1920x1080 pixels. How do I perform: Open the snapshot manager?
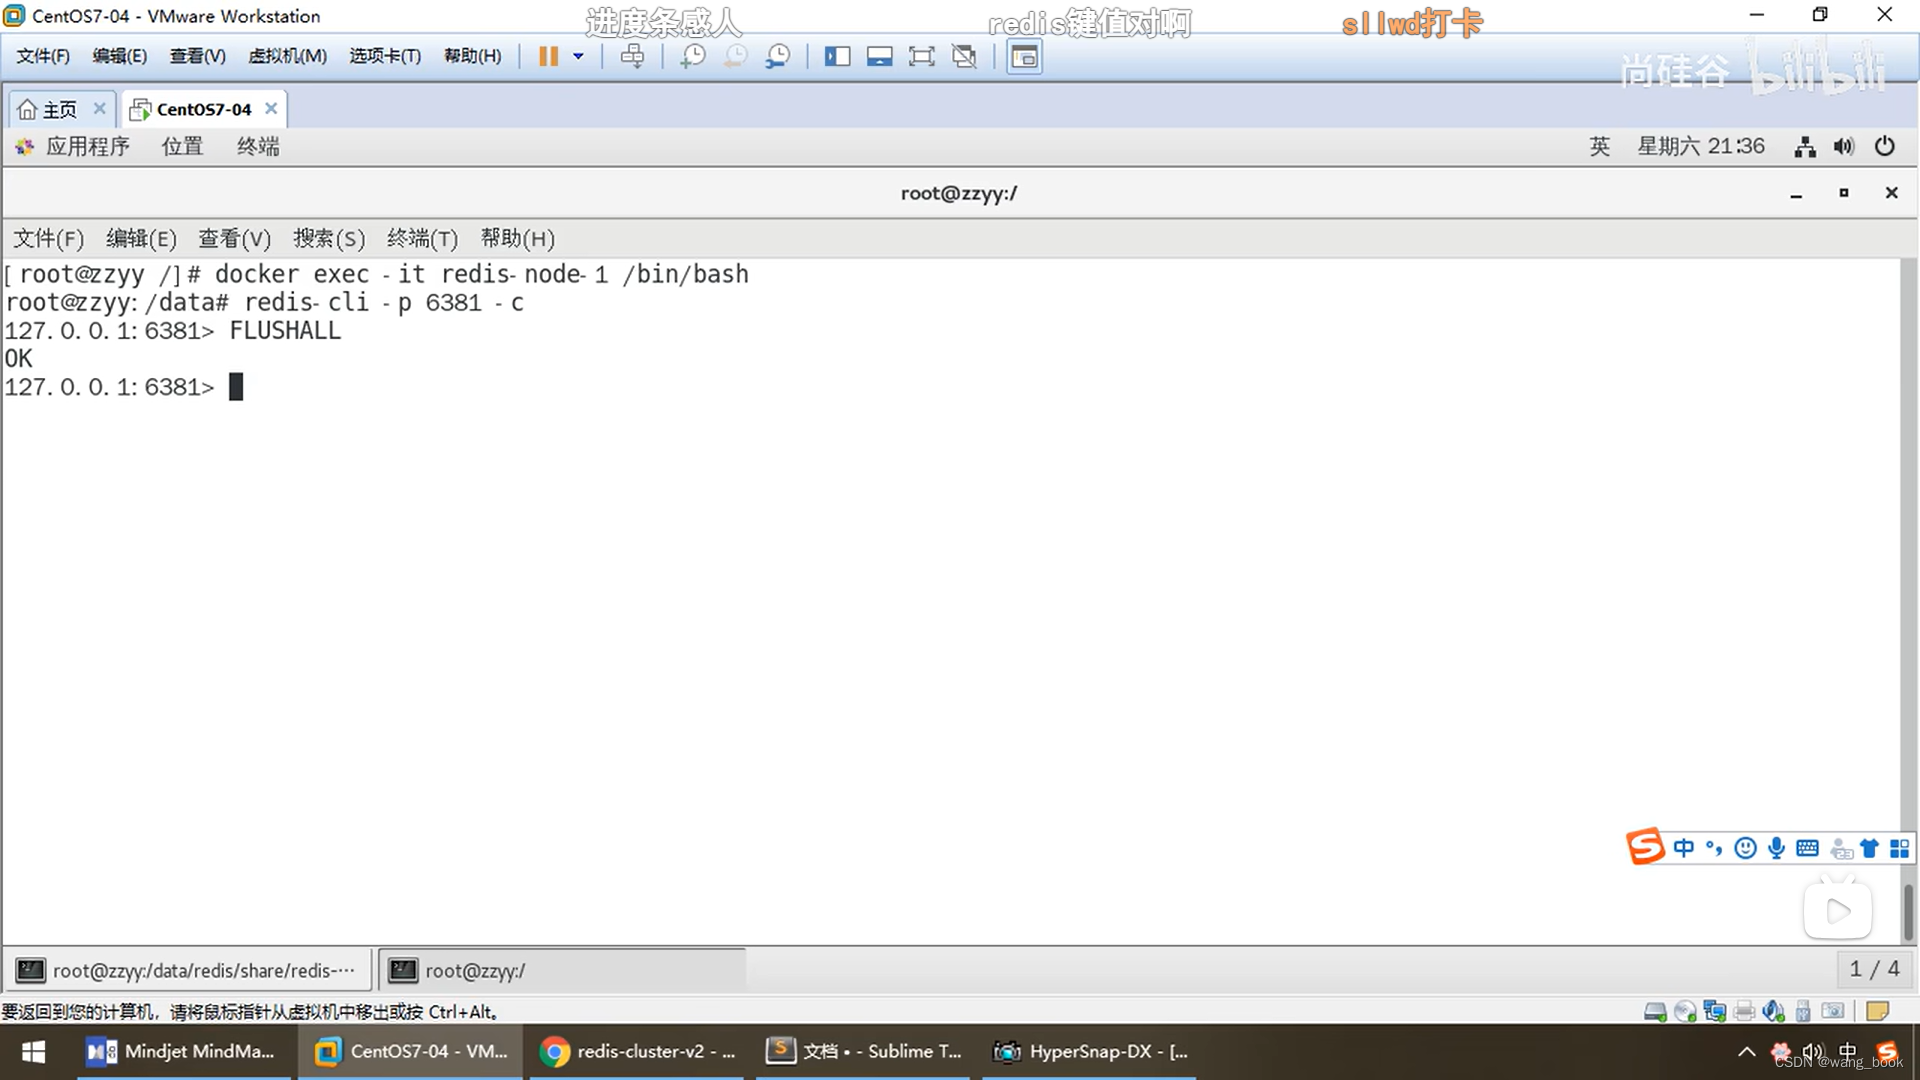(x=777, y=56)
